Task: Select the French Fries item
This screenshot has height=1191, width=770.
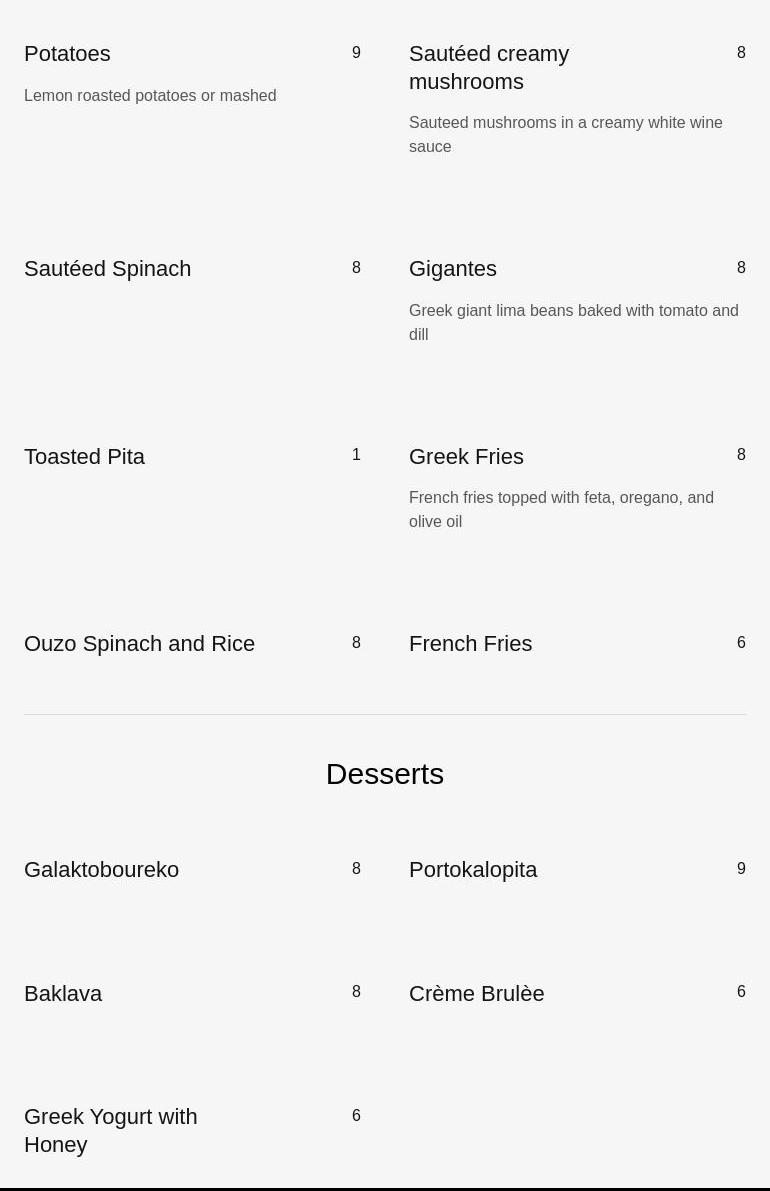Action: click(x=470, y=644)
